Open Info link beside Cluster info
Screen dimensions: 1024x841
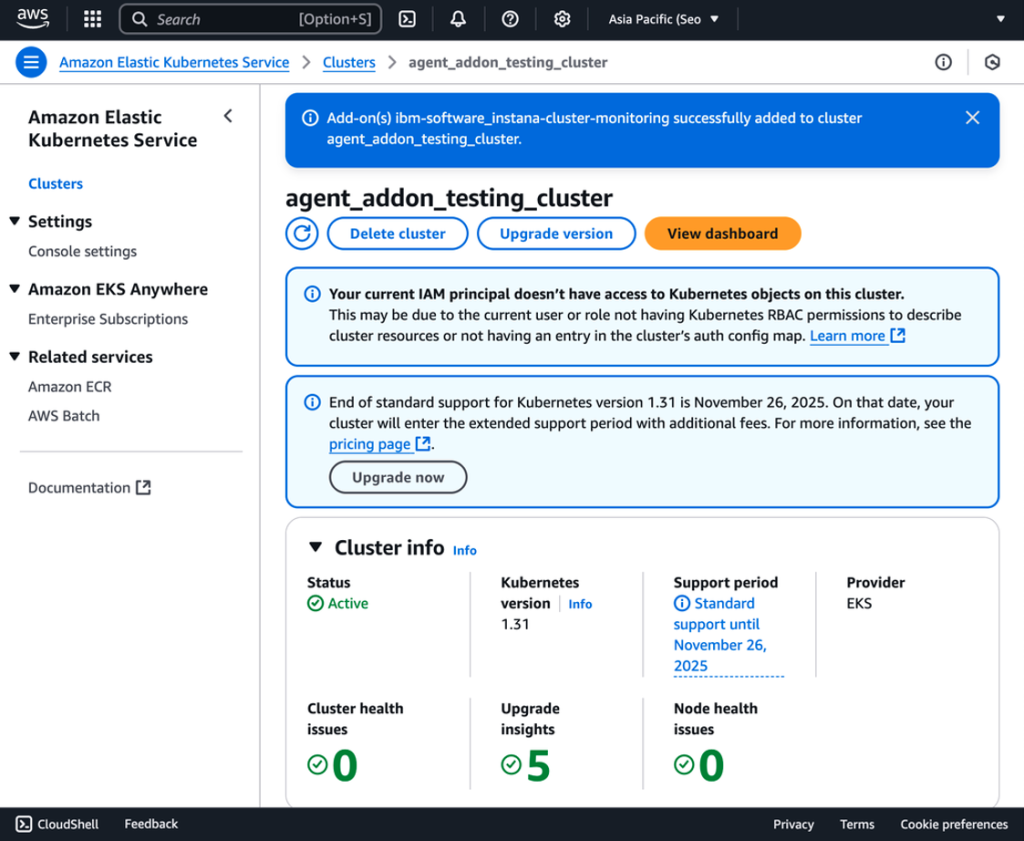[x=465, y=550]
